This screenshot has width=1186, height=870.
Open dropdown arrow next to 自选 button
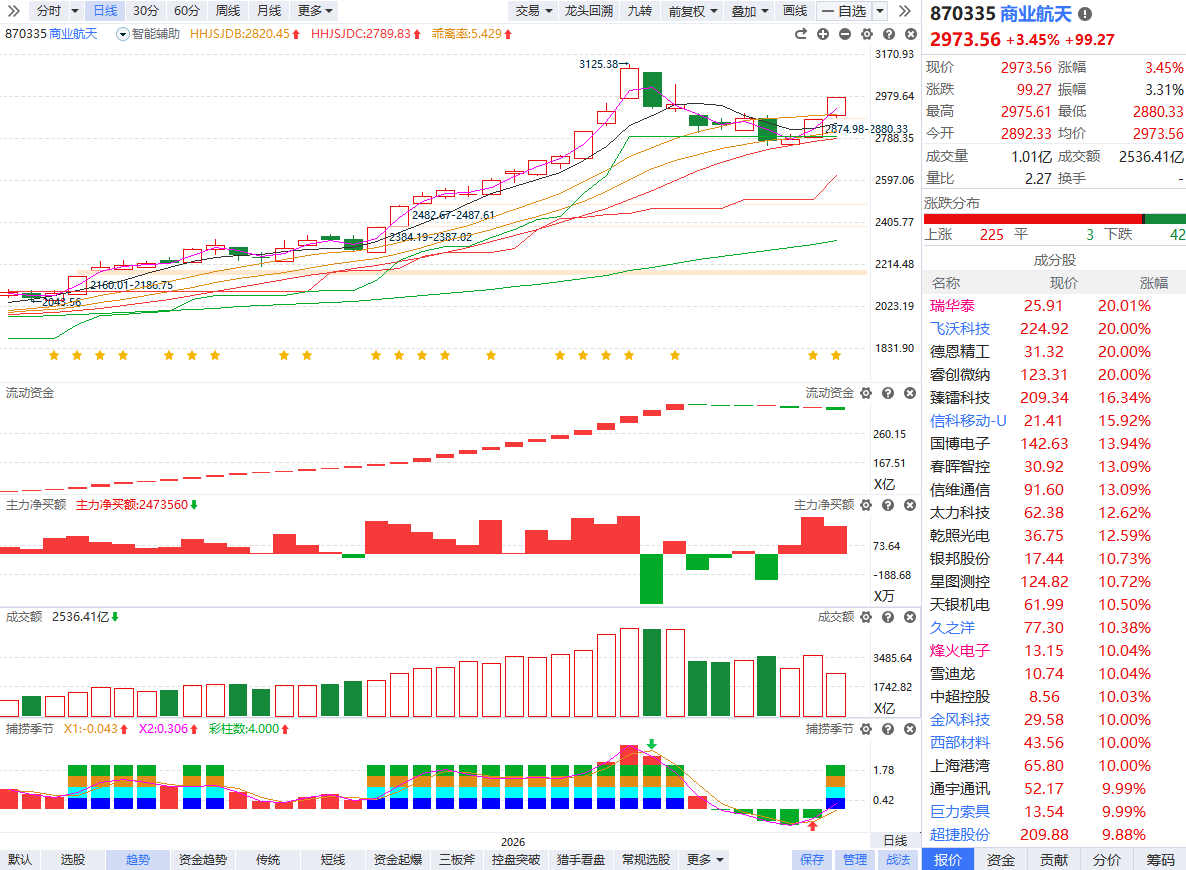880,11
